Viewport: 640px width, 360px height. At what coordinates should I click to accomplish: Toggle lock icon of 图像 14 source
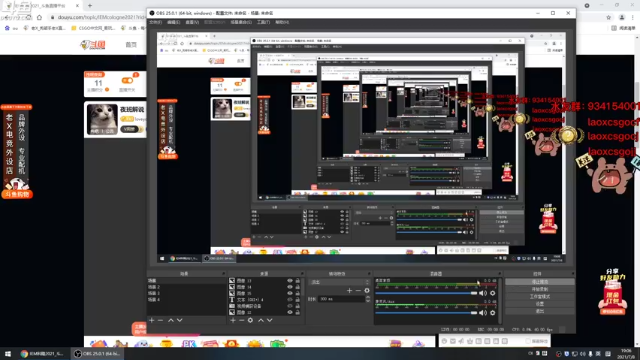298,287
